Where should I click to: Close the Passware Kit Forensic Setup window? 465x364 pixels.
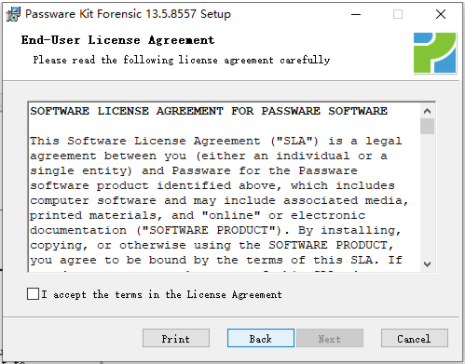(x=440, y=14)
